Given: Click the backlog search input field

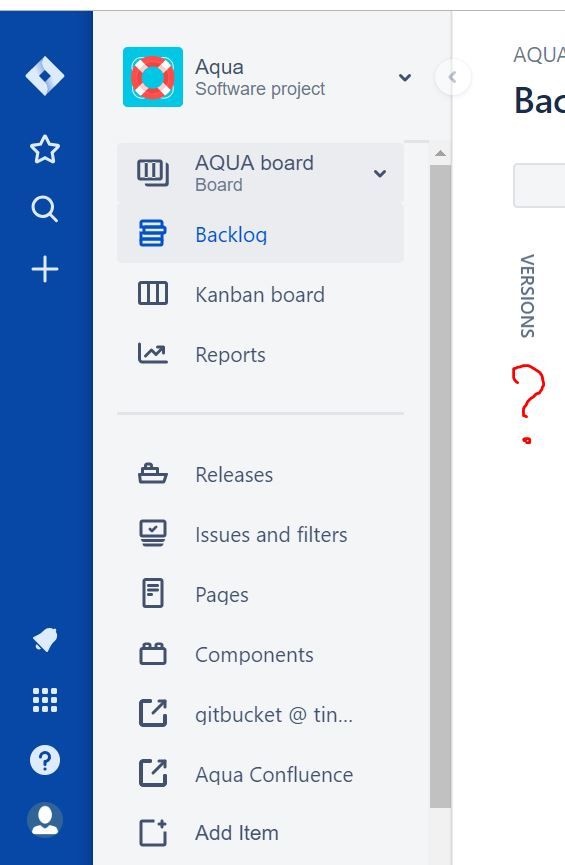Looking at the screenshot, I should click(539, 185).
